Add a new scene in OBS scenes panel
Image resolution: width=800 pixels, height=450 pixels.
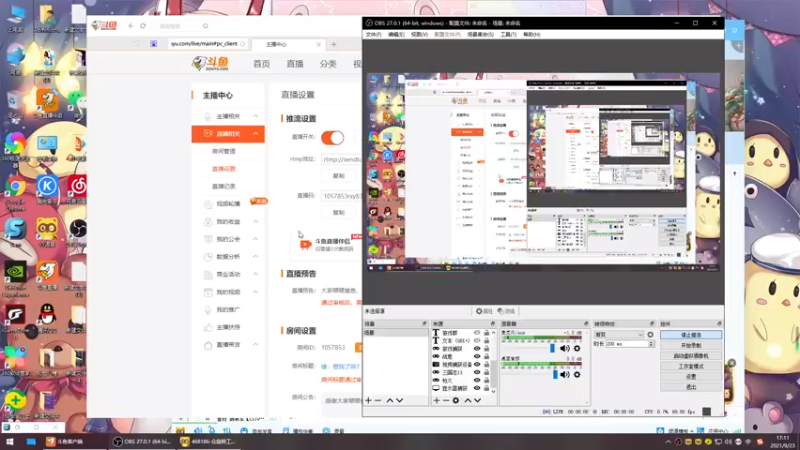(x=368, y=401)
